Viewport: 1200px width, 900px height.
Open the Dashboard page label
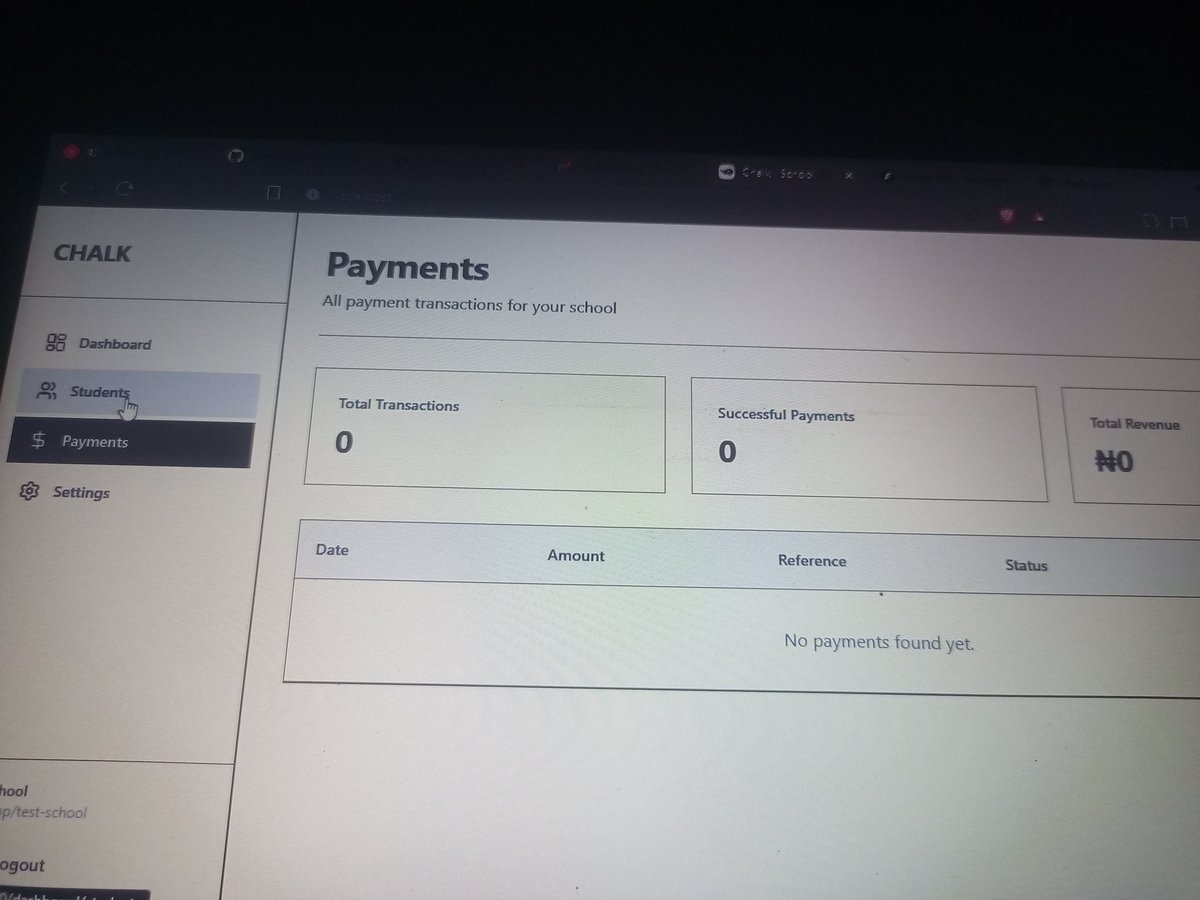(115, 344)
